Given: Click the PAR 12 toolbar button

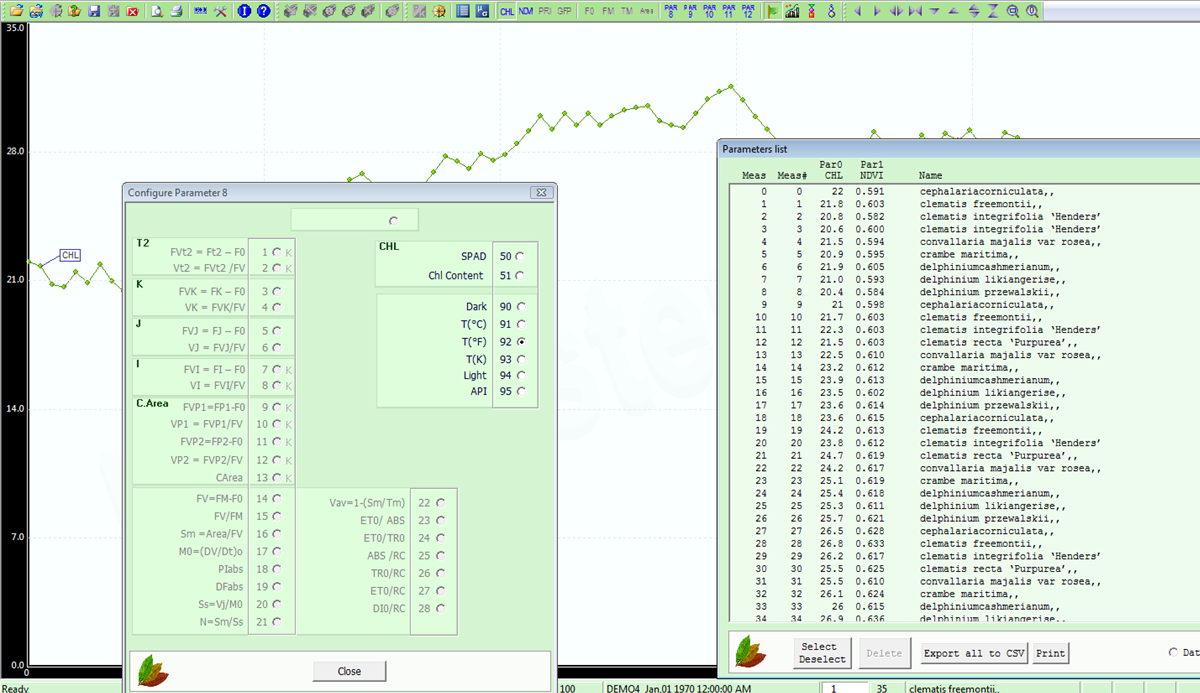Looking at the screenshot, I should click(748, 11).
